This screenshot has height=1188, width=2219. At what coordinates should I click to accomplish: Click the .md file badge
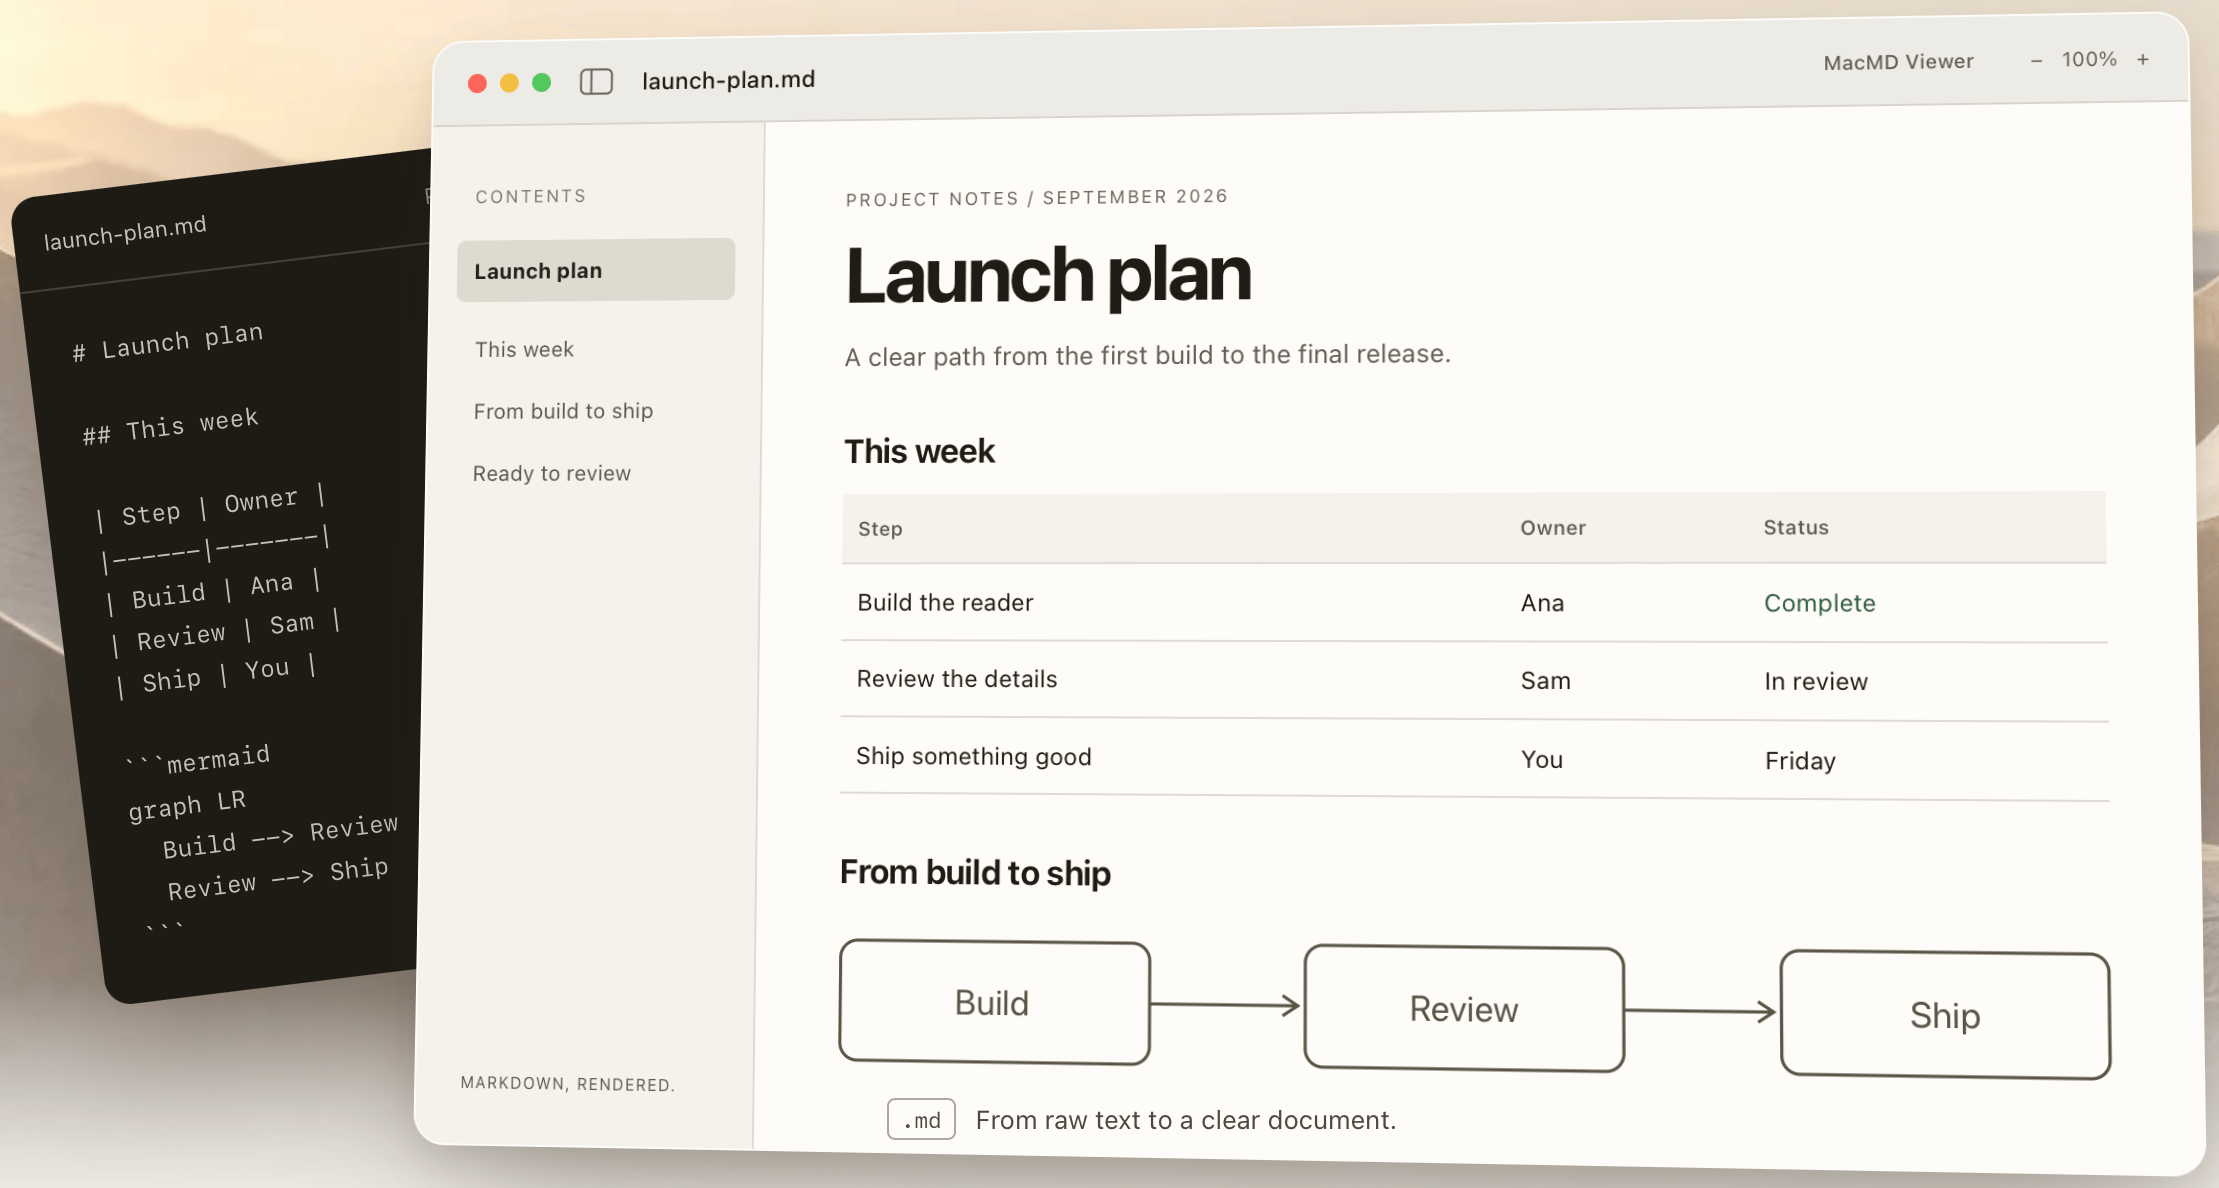921,1119
